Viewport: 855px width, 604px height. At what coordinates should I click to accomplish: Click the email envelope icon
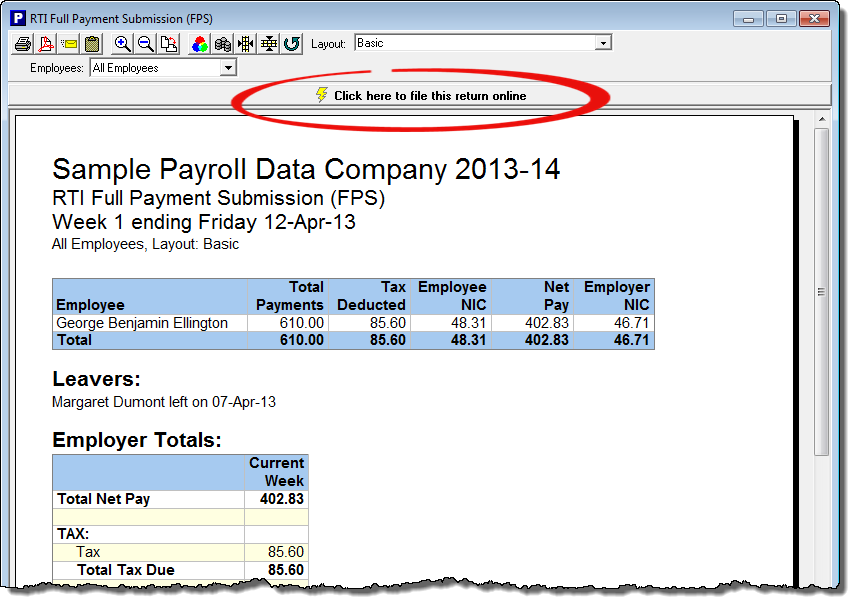(69, 44)
